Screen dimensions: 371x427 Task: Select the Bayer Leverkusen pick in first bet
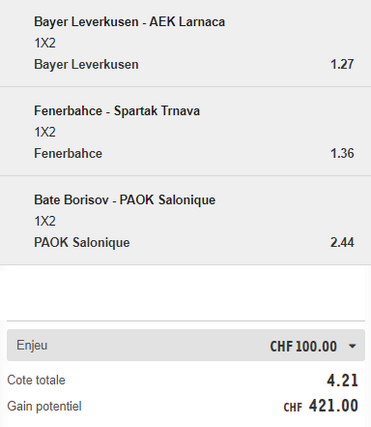(86, 64)
